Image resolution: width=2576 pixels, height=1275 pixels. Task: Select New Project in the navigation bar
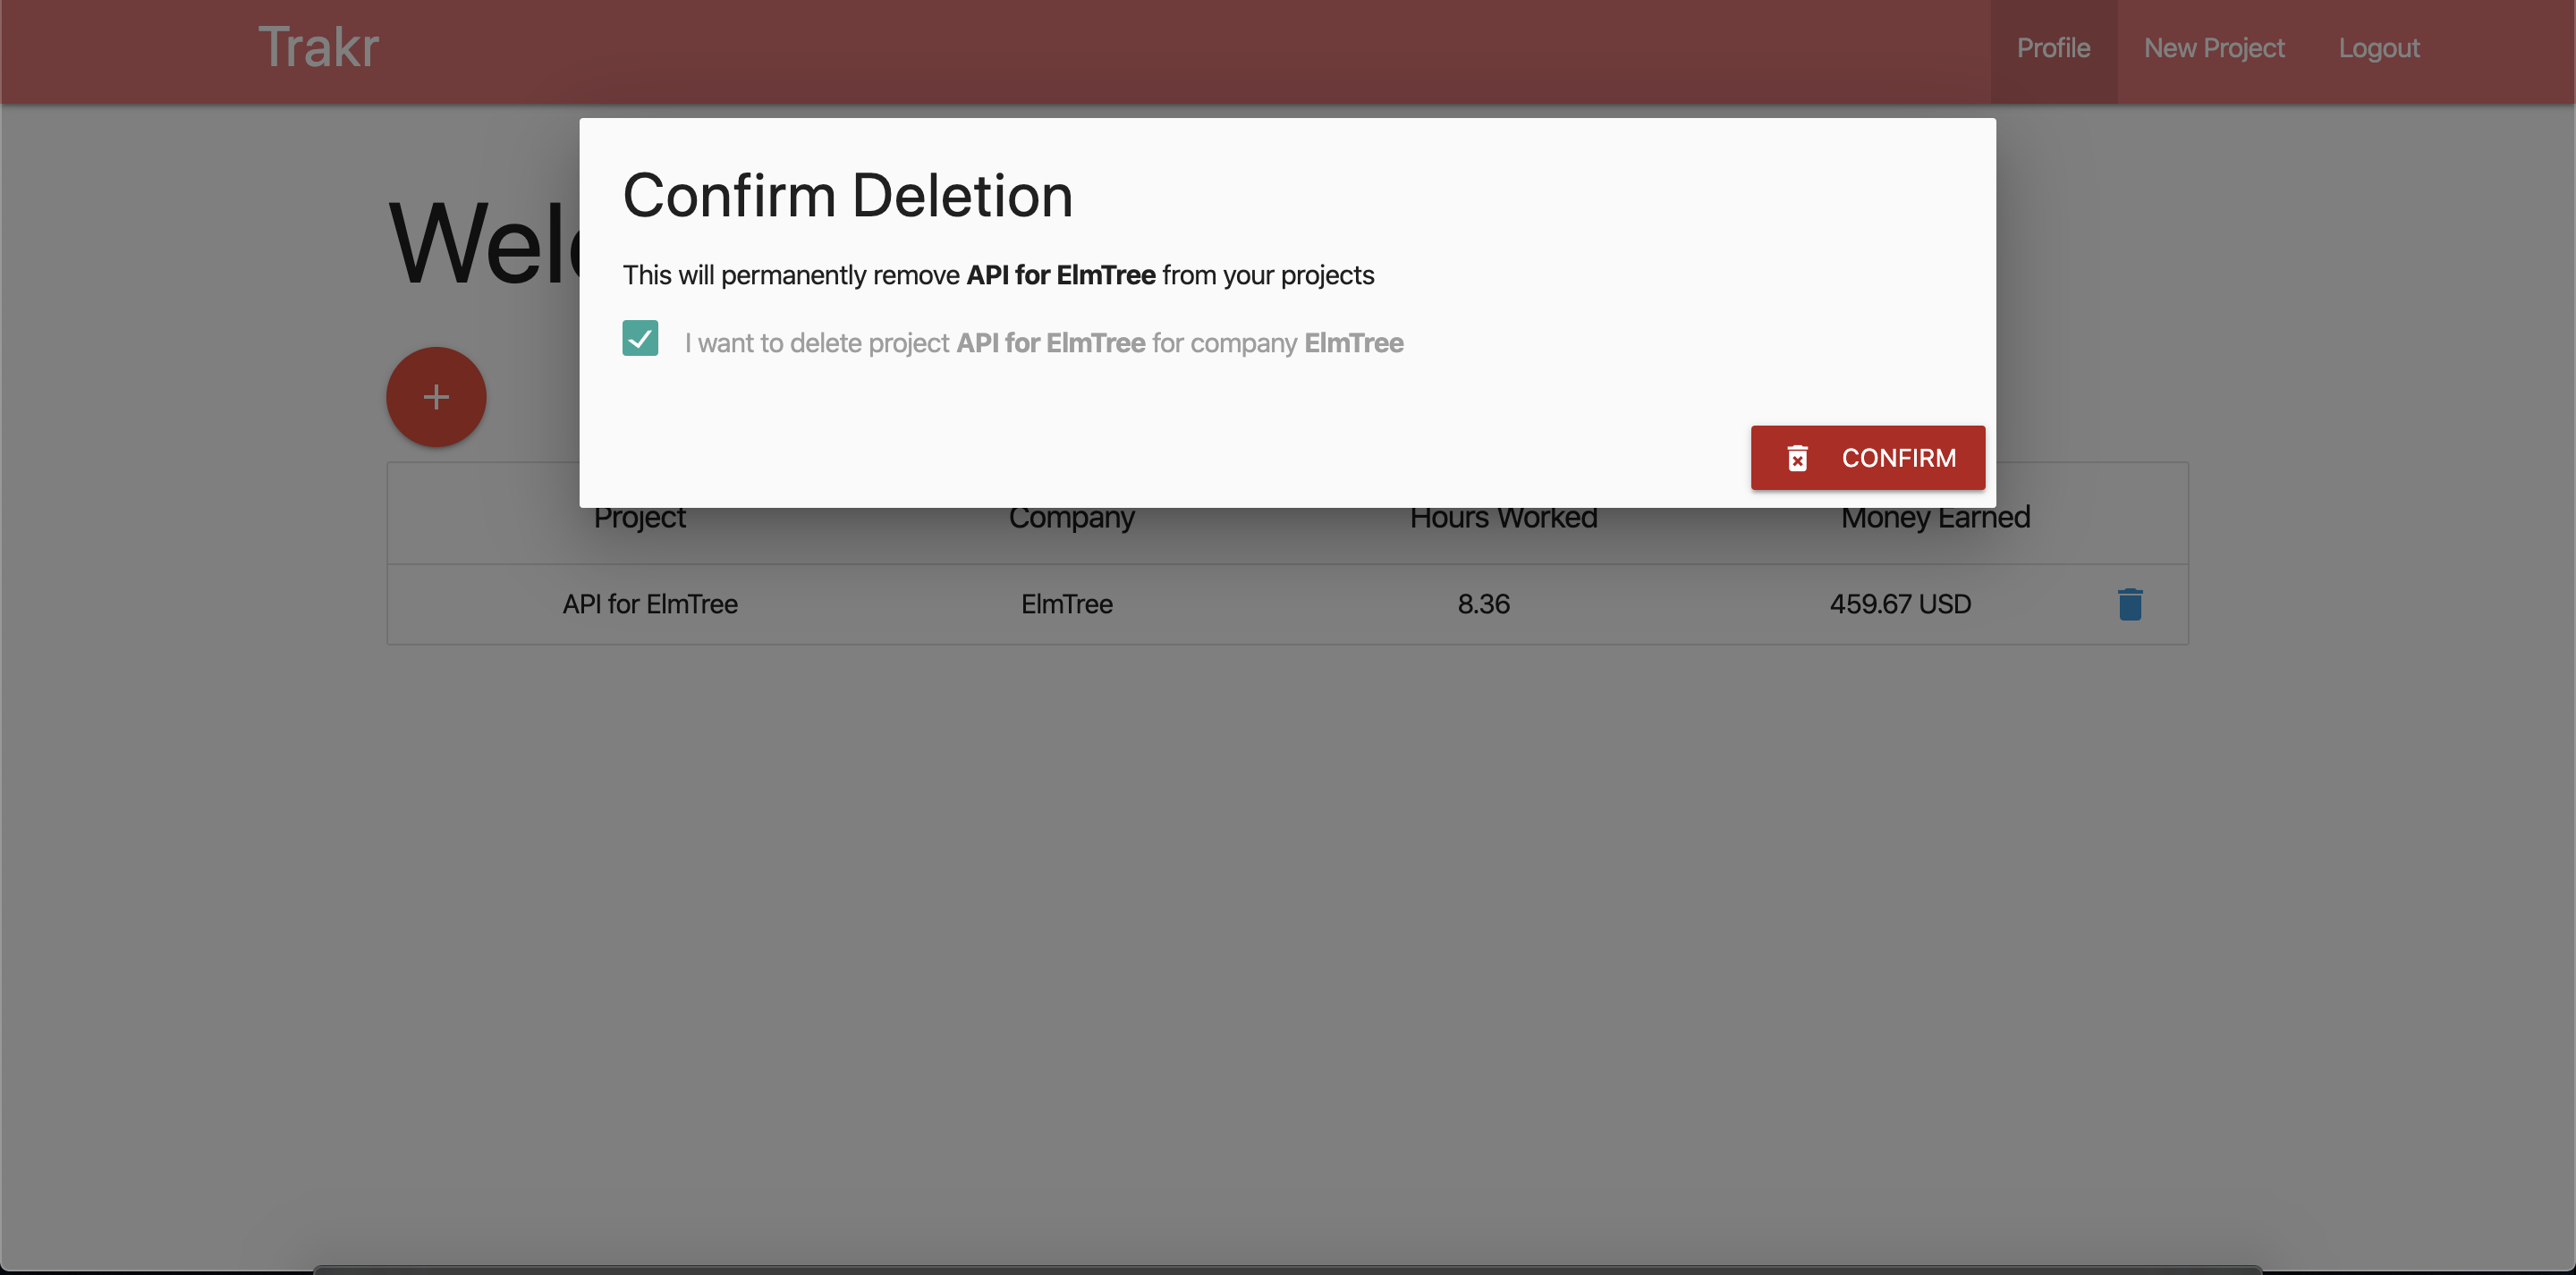pos(2214,47)
